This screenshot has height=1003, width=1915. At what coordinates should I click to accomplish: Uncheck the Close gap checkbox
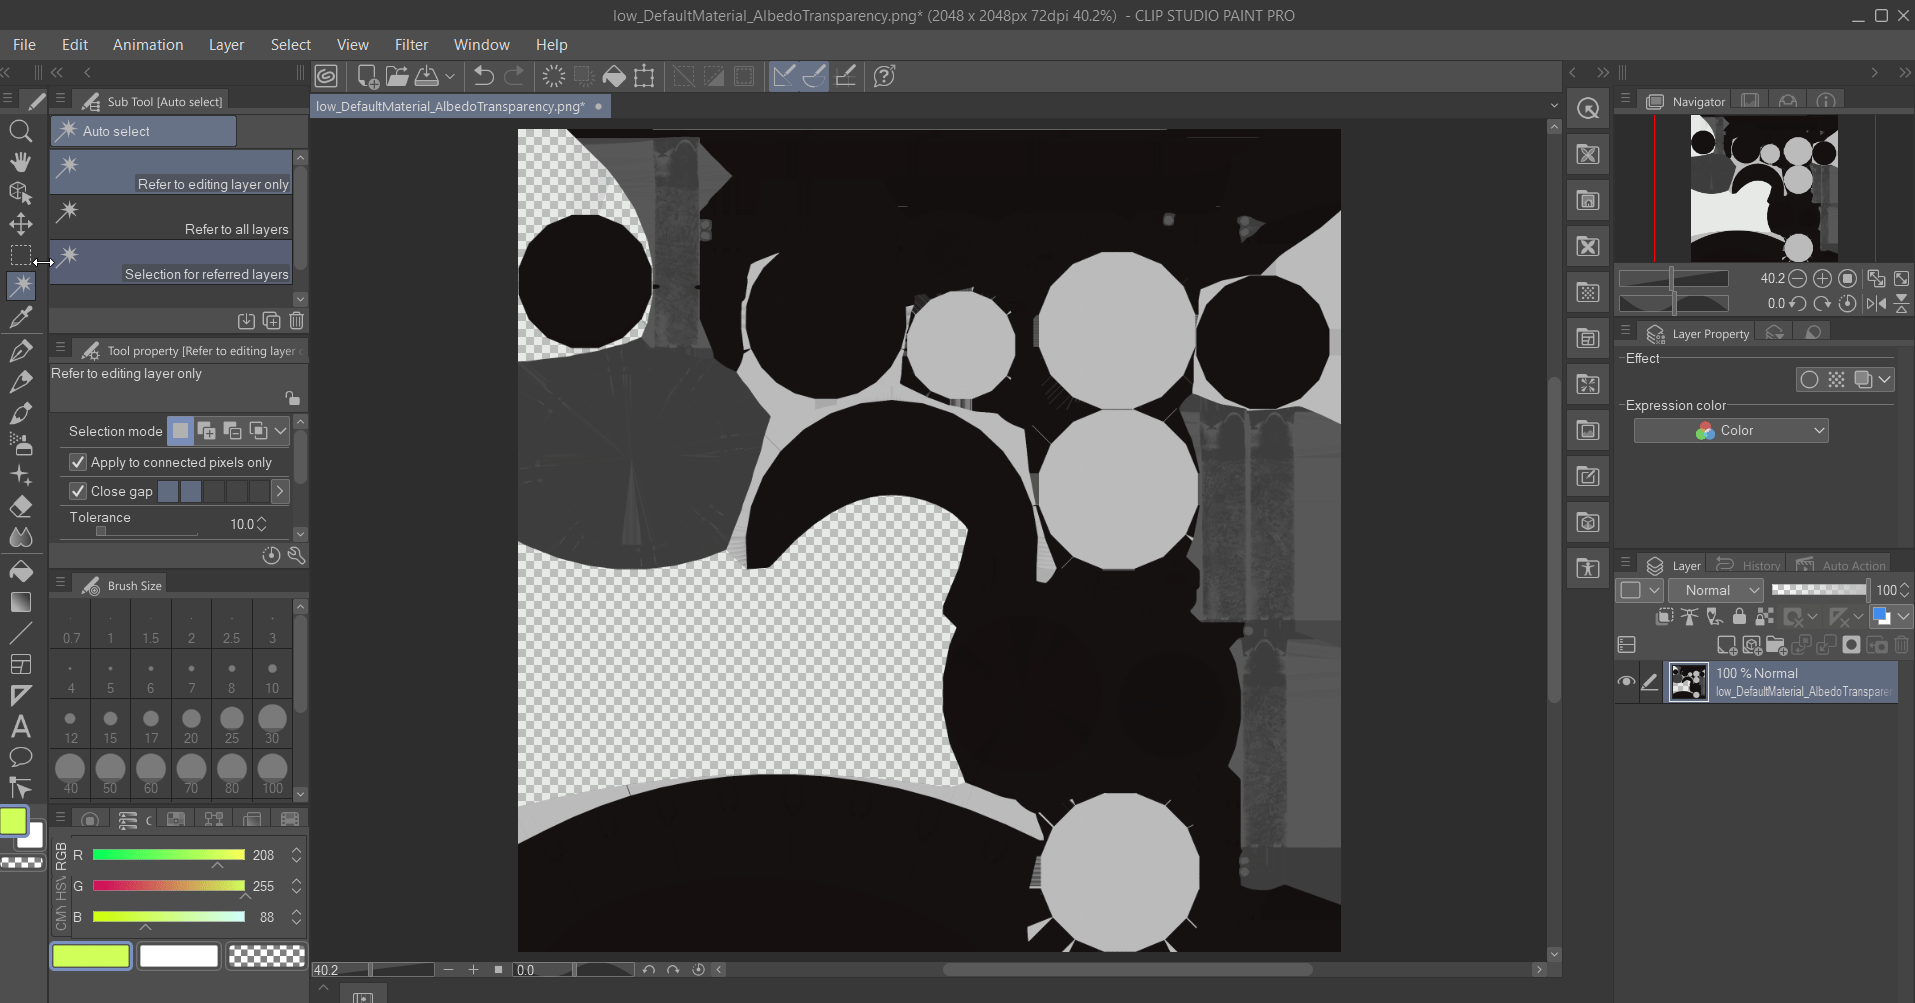click(78, 491)
